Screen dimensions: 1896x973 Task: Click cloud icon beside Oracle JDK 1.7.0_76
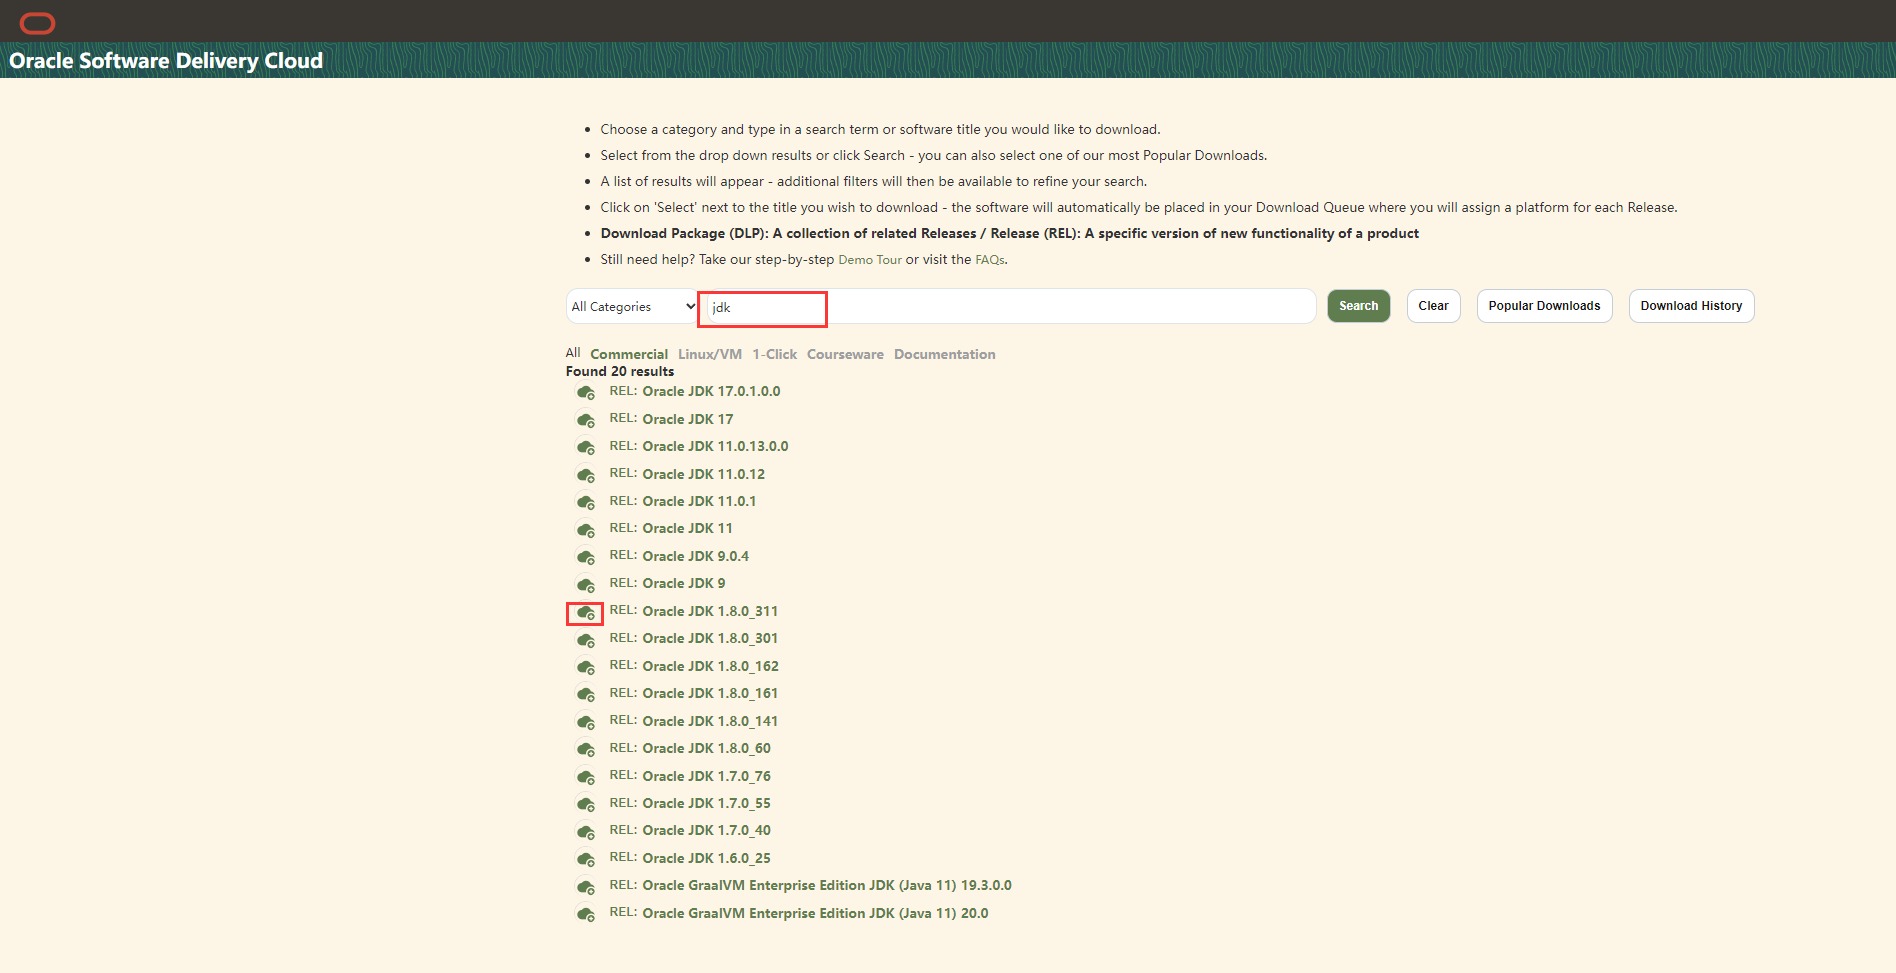586,777
